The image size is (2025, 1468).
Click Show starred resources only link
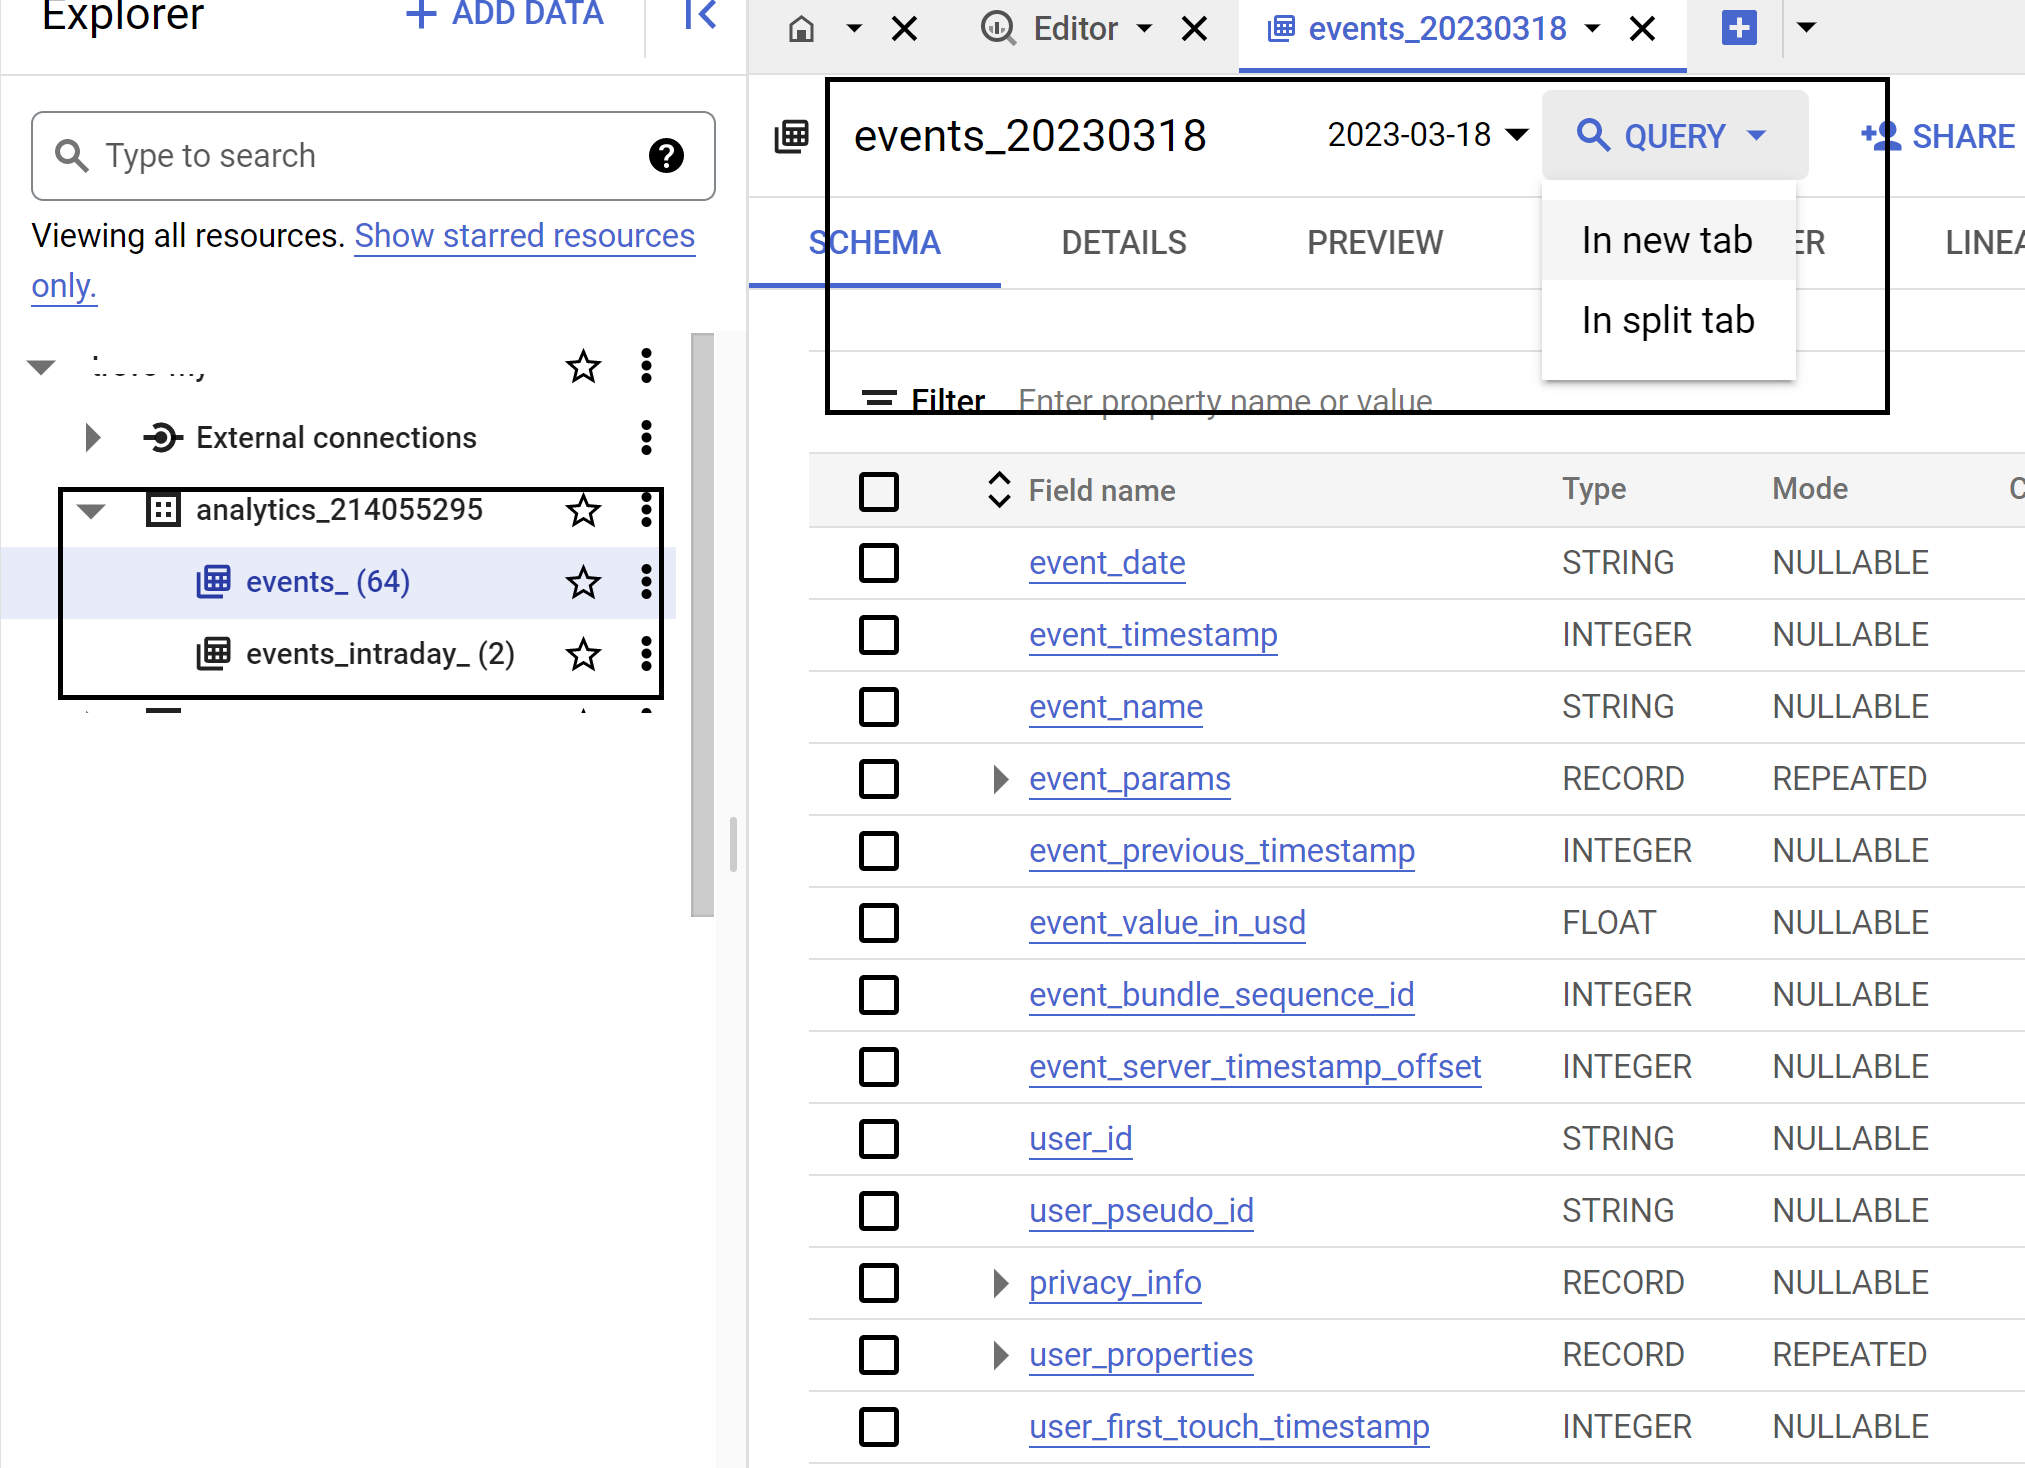click(x=524, y=236)
